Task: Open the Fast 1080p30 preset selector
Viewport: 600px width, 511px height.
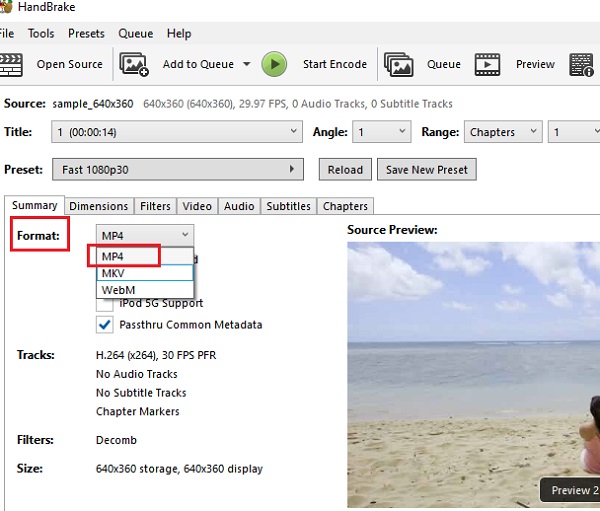Action: click(178, 169)
